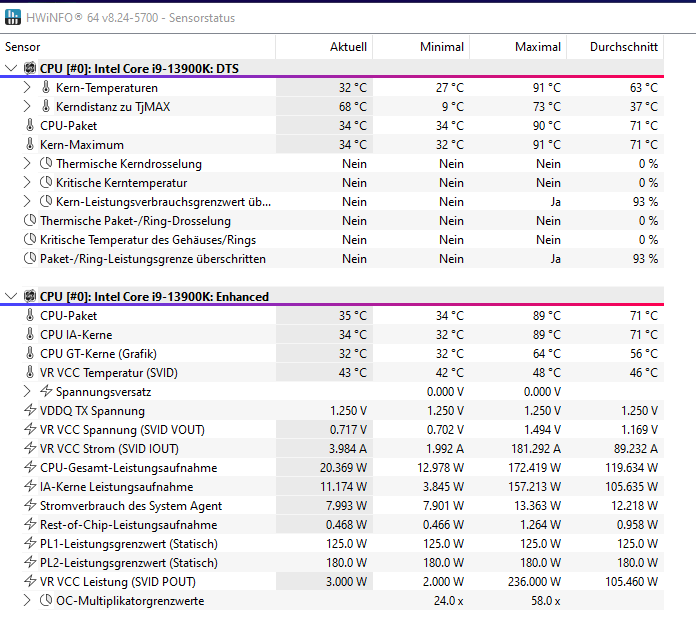Click '105.635 W' average of IA-Kerne Leistungsaufnahme
The width and height of the screenshot is (696, 628).
pos(631,486)
